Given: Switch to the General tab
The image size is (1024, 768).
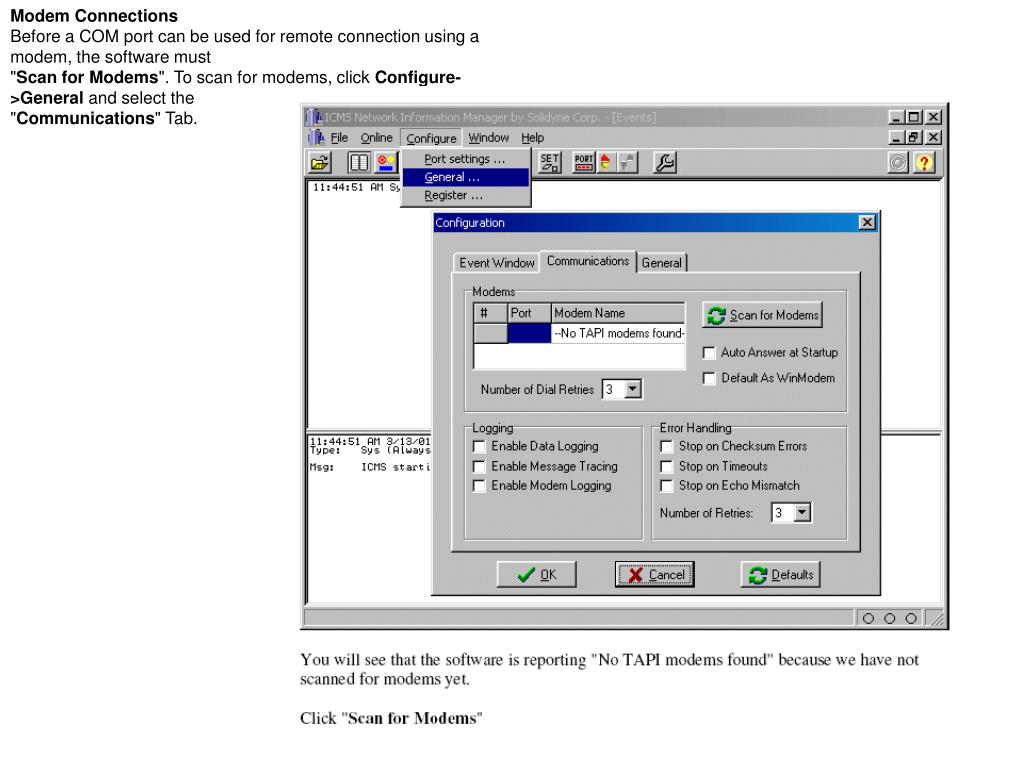Looking at the screenshot, I should [662, 263].
